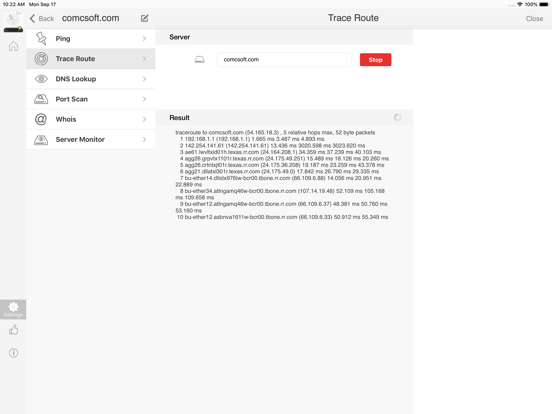The image size is (552, 414).
Task: Click the Port Scan drive icon
Action: 41,99
